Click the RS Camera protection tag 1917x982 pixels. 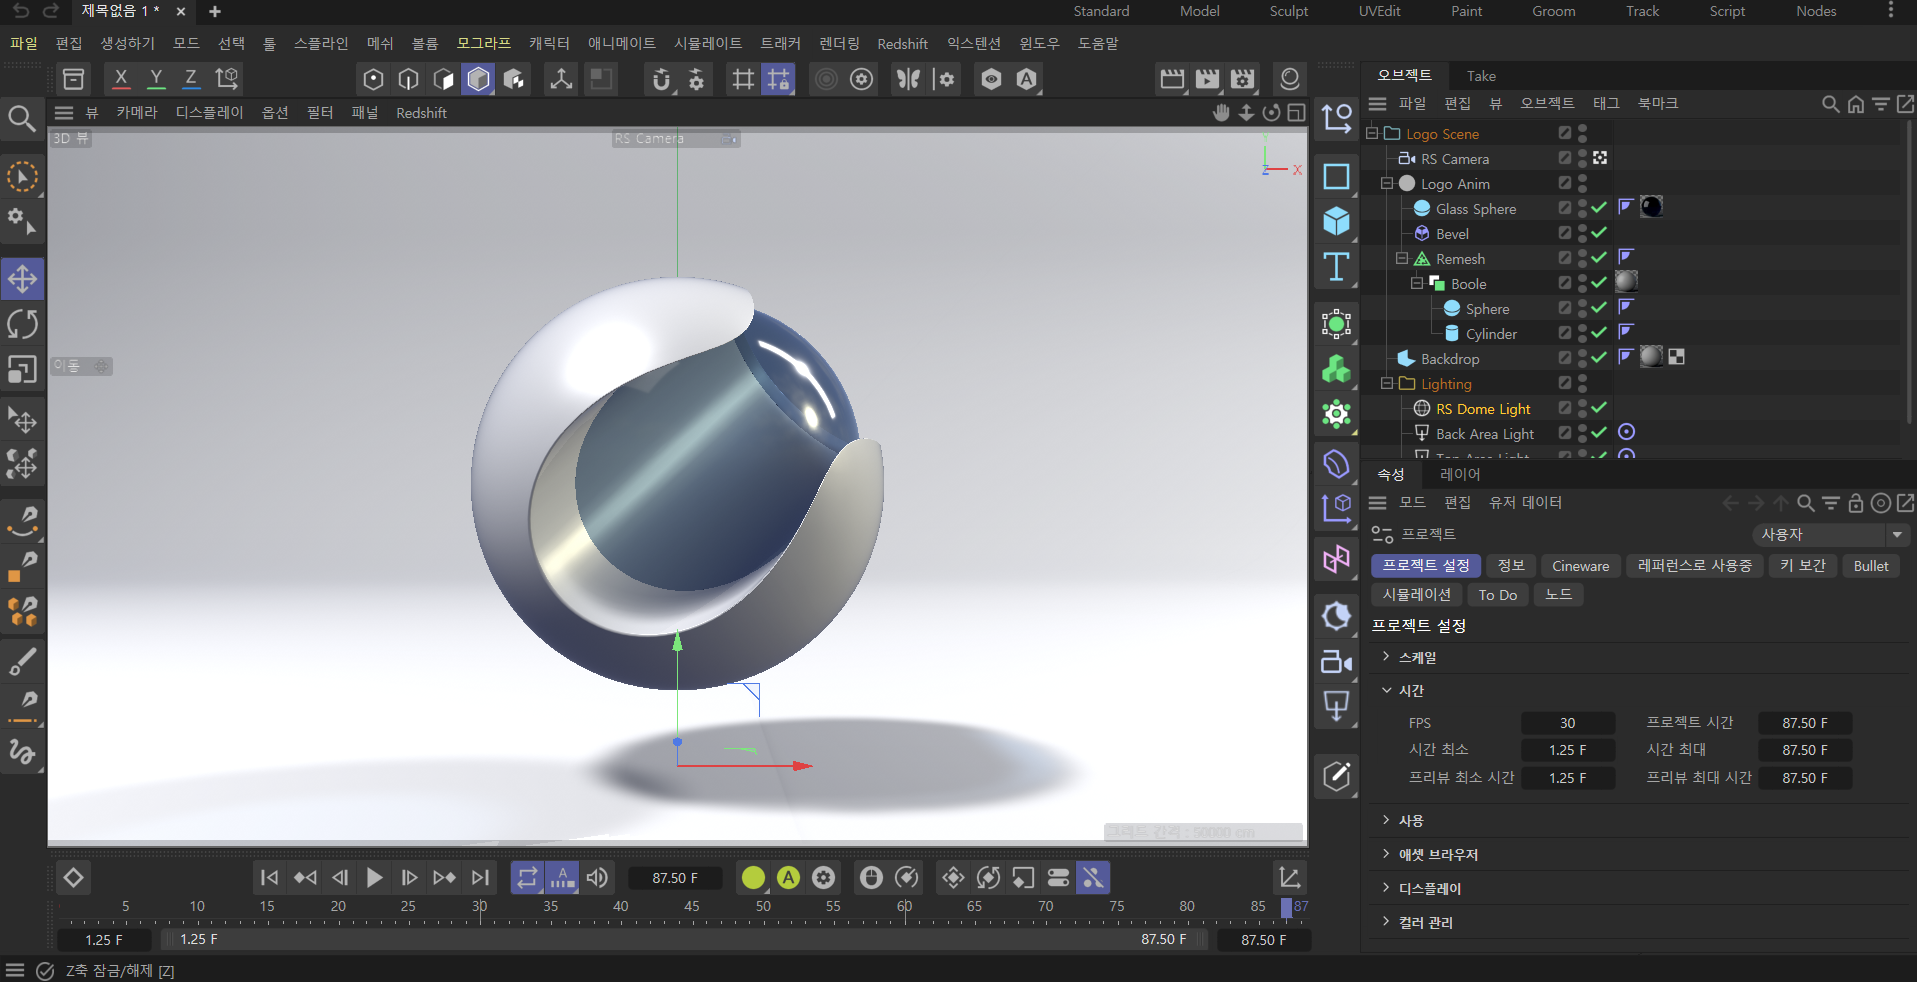pos(1600,158)
